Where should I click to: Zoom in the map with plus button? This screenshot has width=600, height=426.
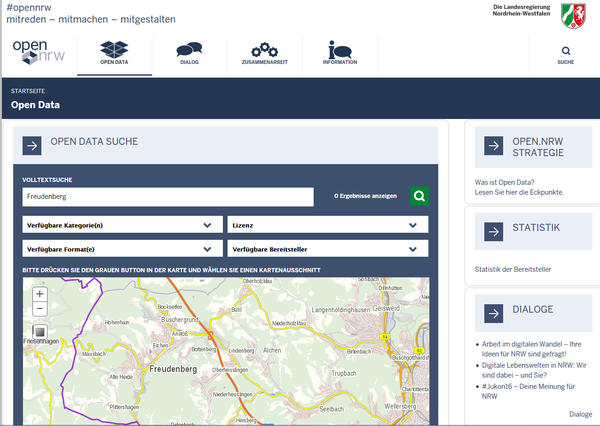(x=40, y=294)
